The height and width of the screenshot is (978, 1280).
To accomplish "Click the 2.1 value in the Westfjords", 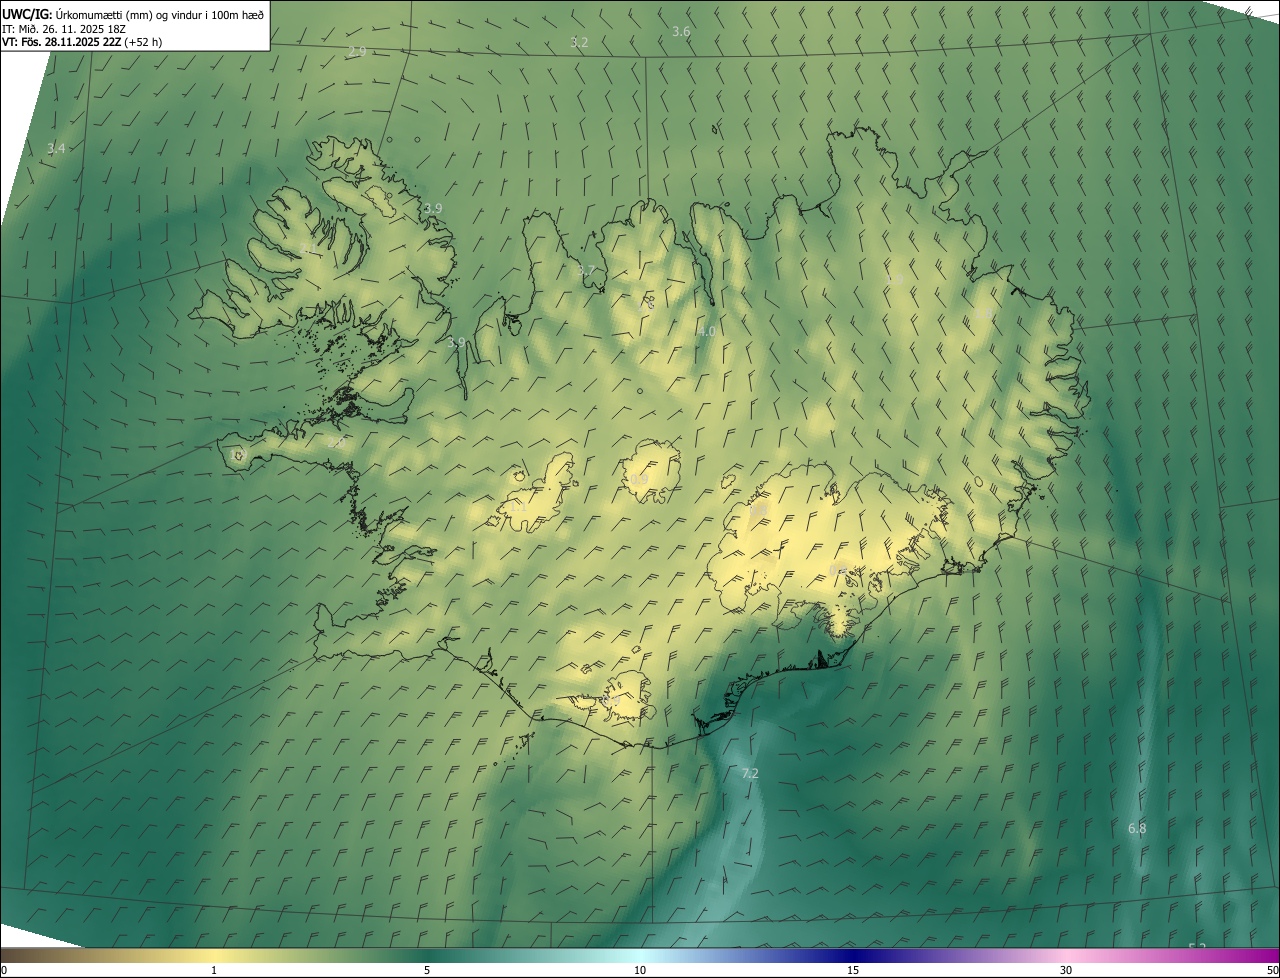I will click(308, 247).
